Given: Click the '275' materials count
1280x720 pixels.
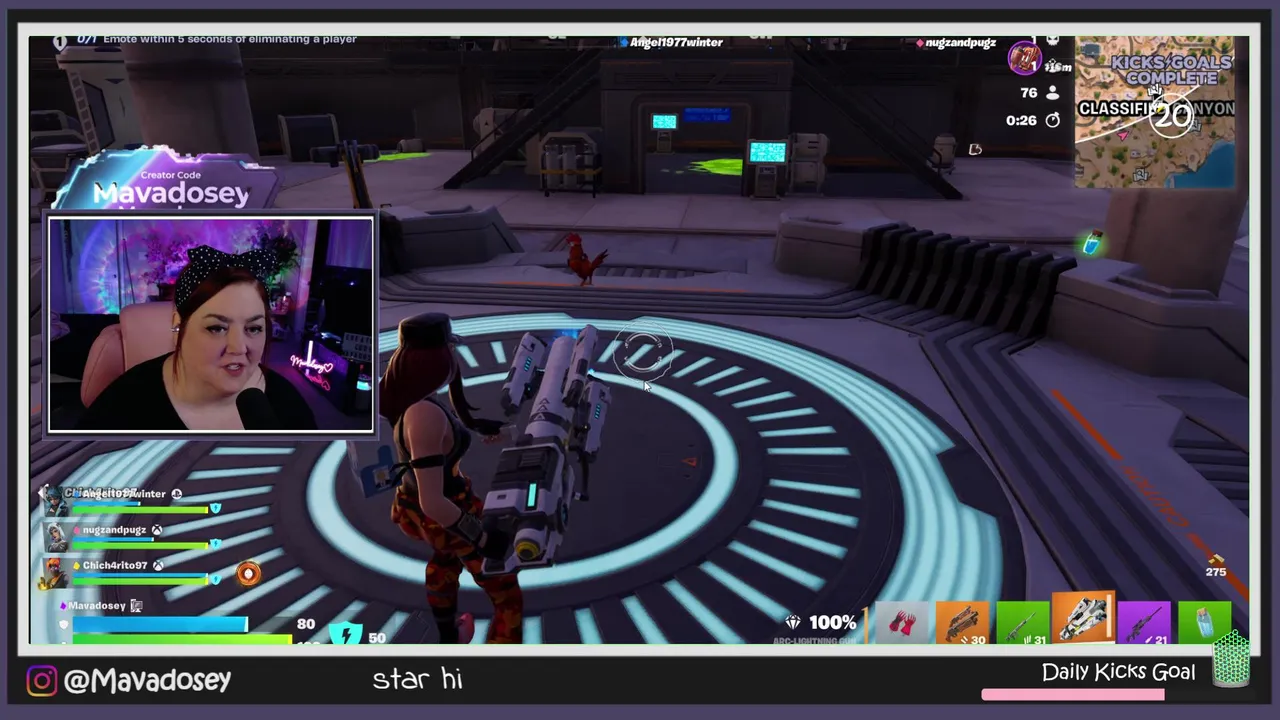Looking at the screenshot, I should click(1216, 572).
